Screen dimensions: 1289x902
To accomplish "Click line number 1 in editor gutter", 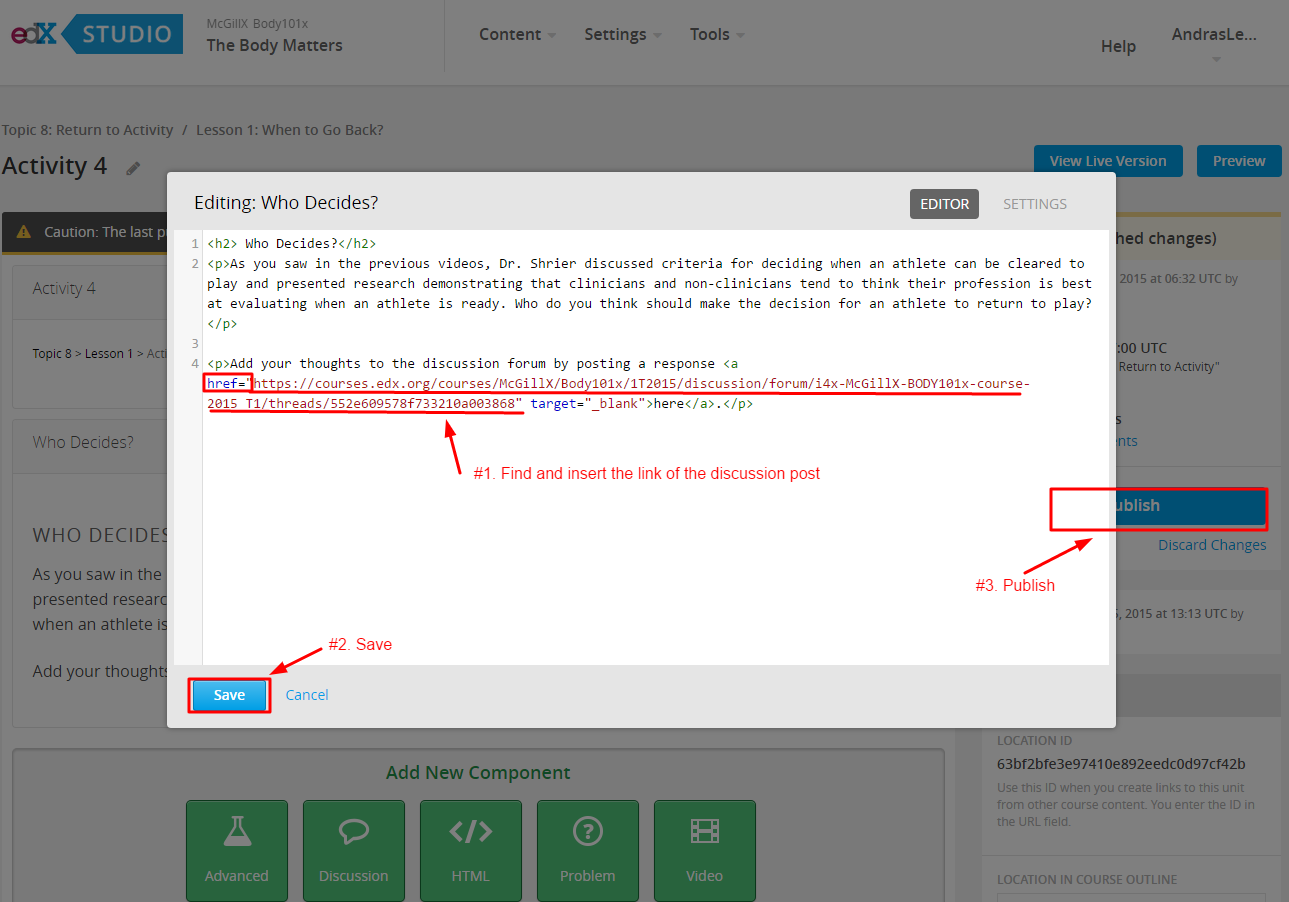I will coord(194,243).
